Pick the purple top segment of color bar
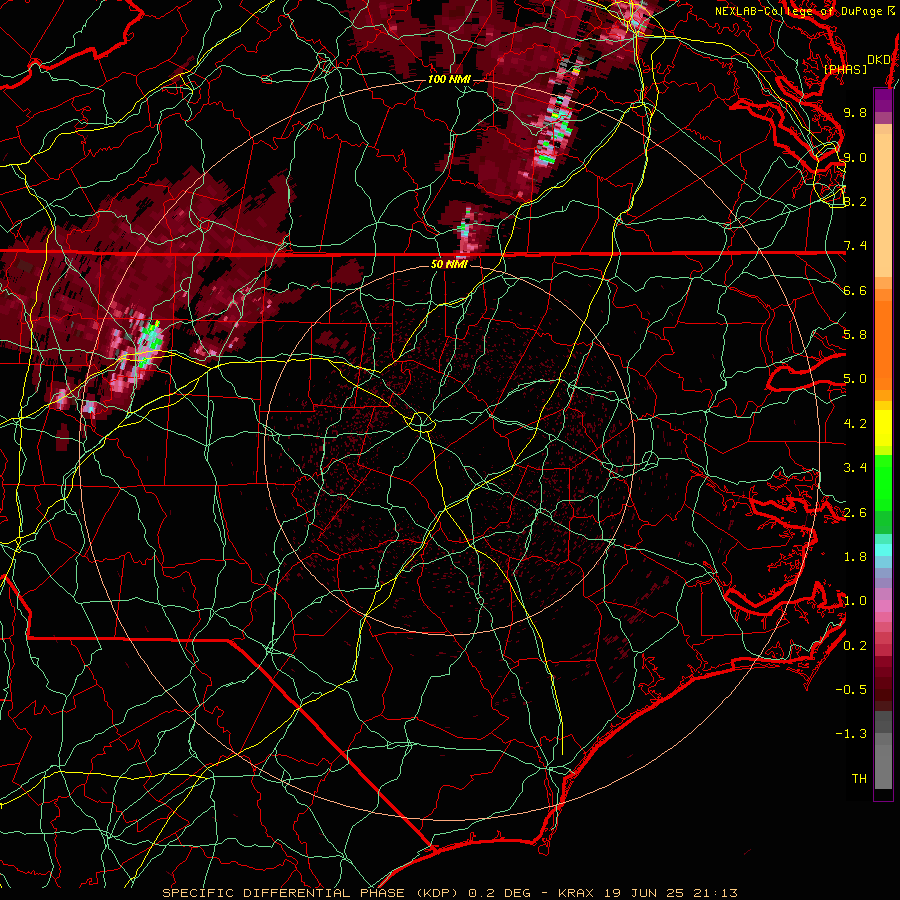The height and width of the screenshot is (900, 900). [x=883, y=100]
